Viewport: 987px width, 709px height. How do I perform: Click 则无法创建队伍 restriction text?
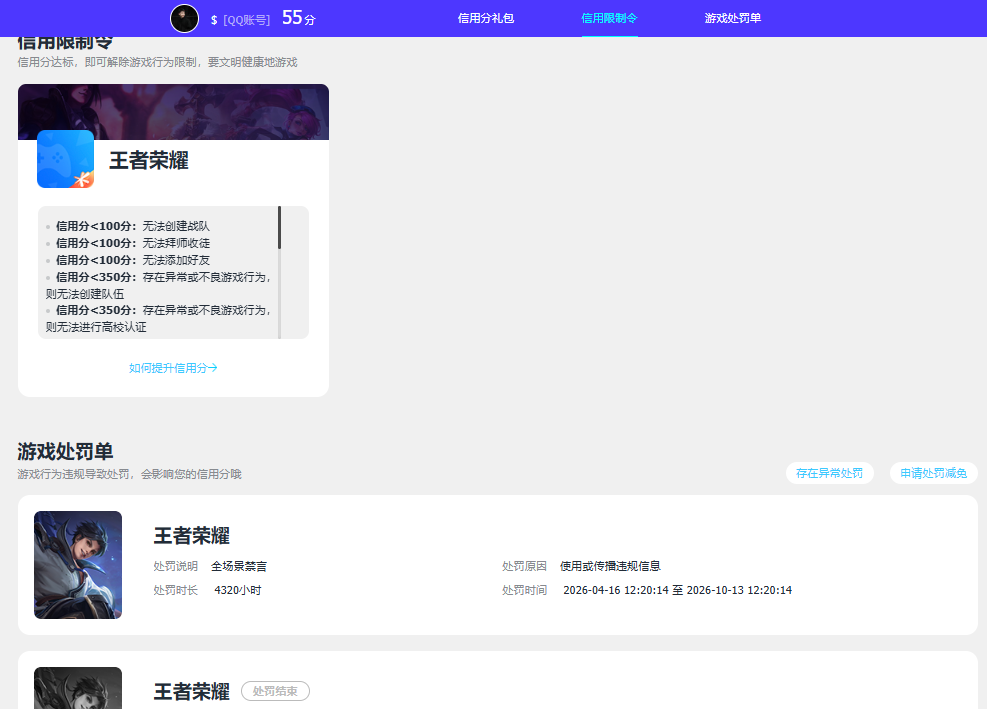tap(85, 294)
